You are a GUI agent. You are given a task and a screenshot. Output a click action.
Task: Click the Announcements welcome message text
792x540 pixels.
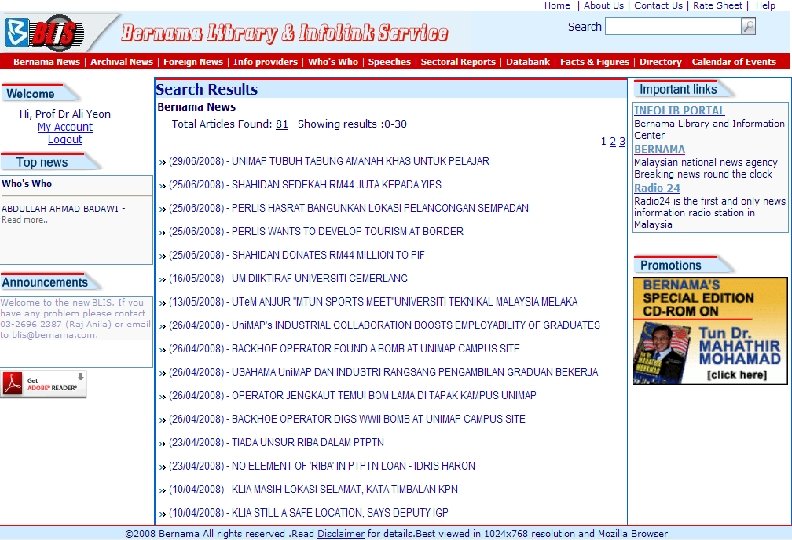(76, 318)
